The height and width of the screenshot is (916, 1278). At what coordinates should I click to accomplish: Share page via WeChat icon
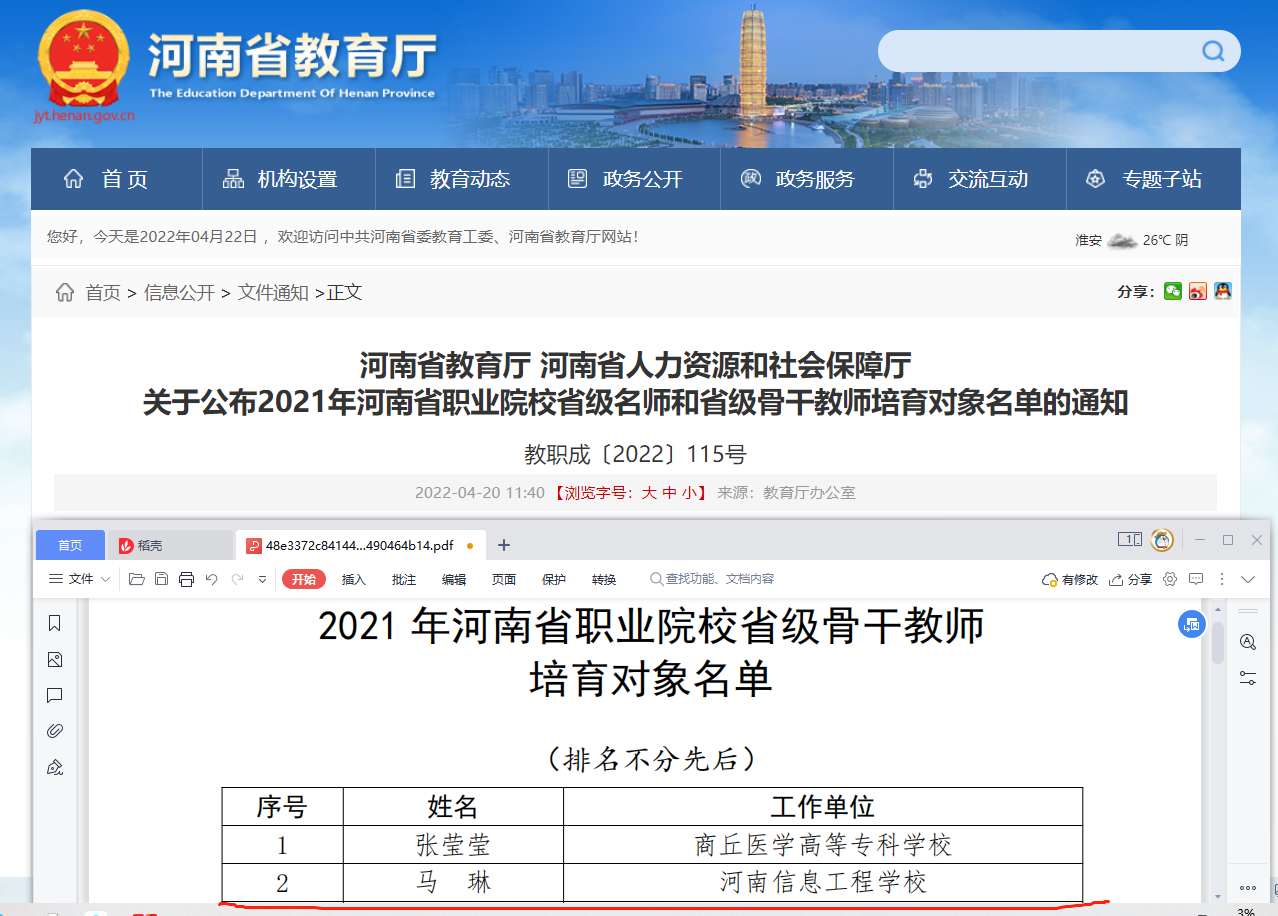click(x=1173, y=291)
